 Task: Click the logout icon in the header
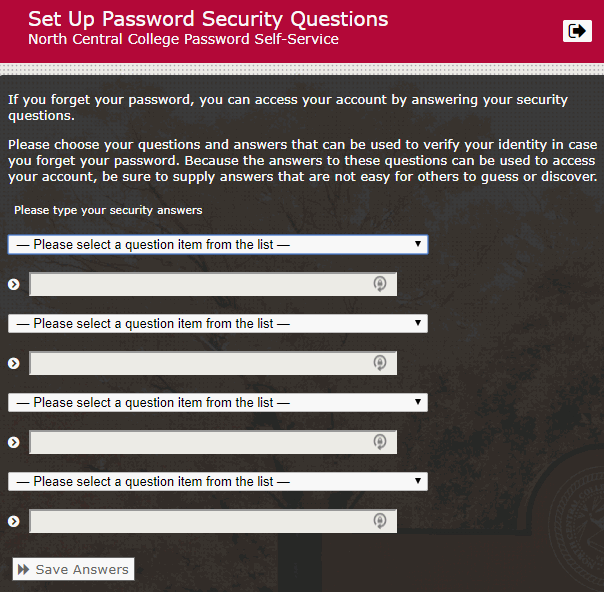point(577,31)
